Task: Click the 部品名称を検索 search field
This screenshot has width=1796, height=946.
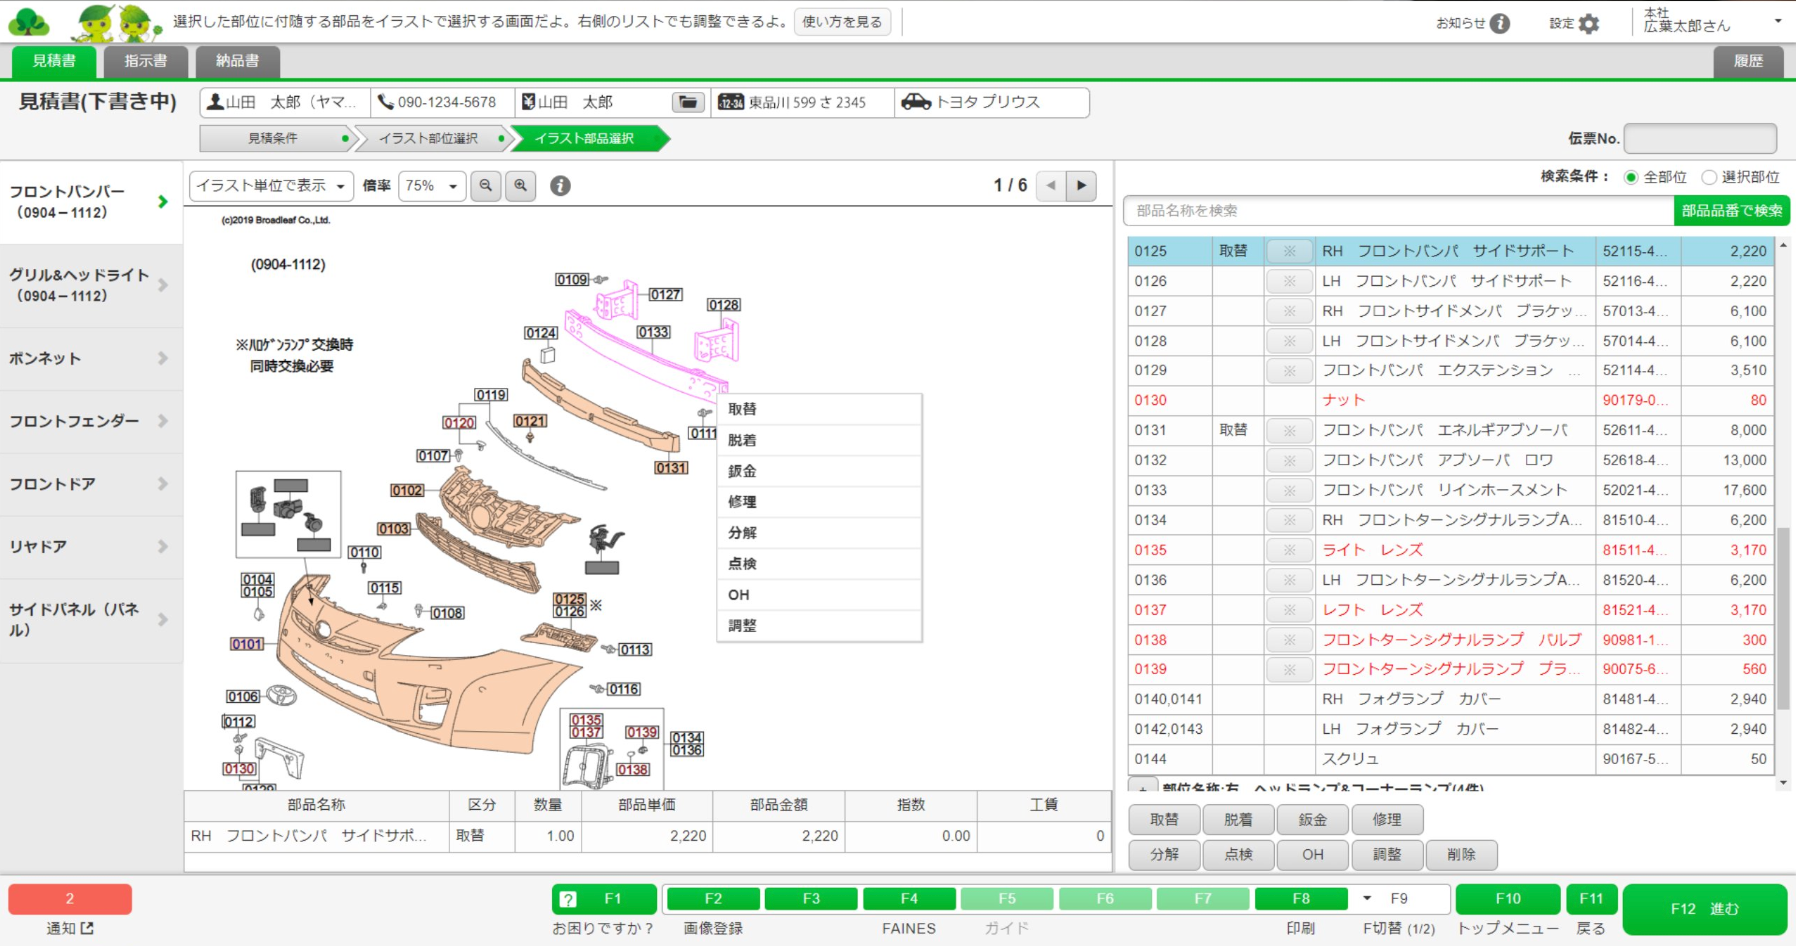Action: [1398, 211]
